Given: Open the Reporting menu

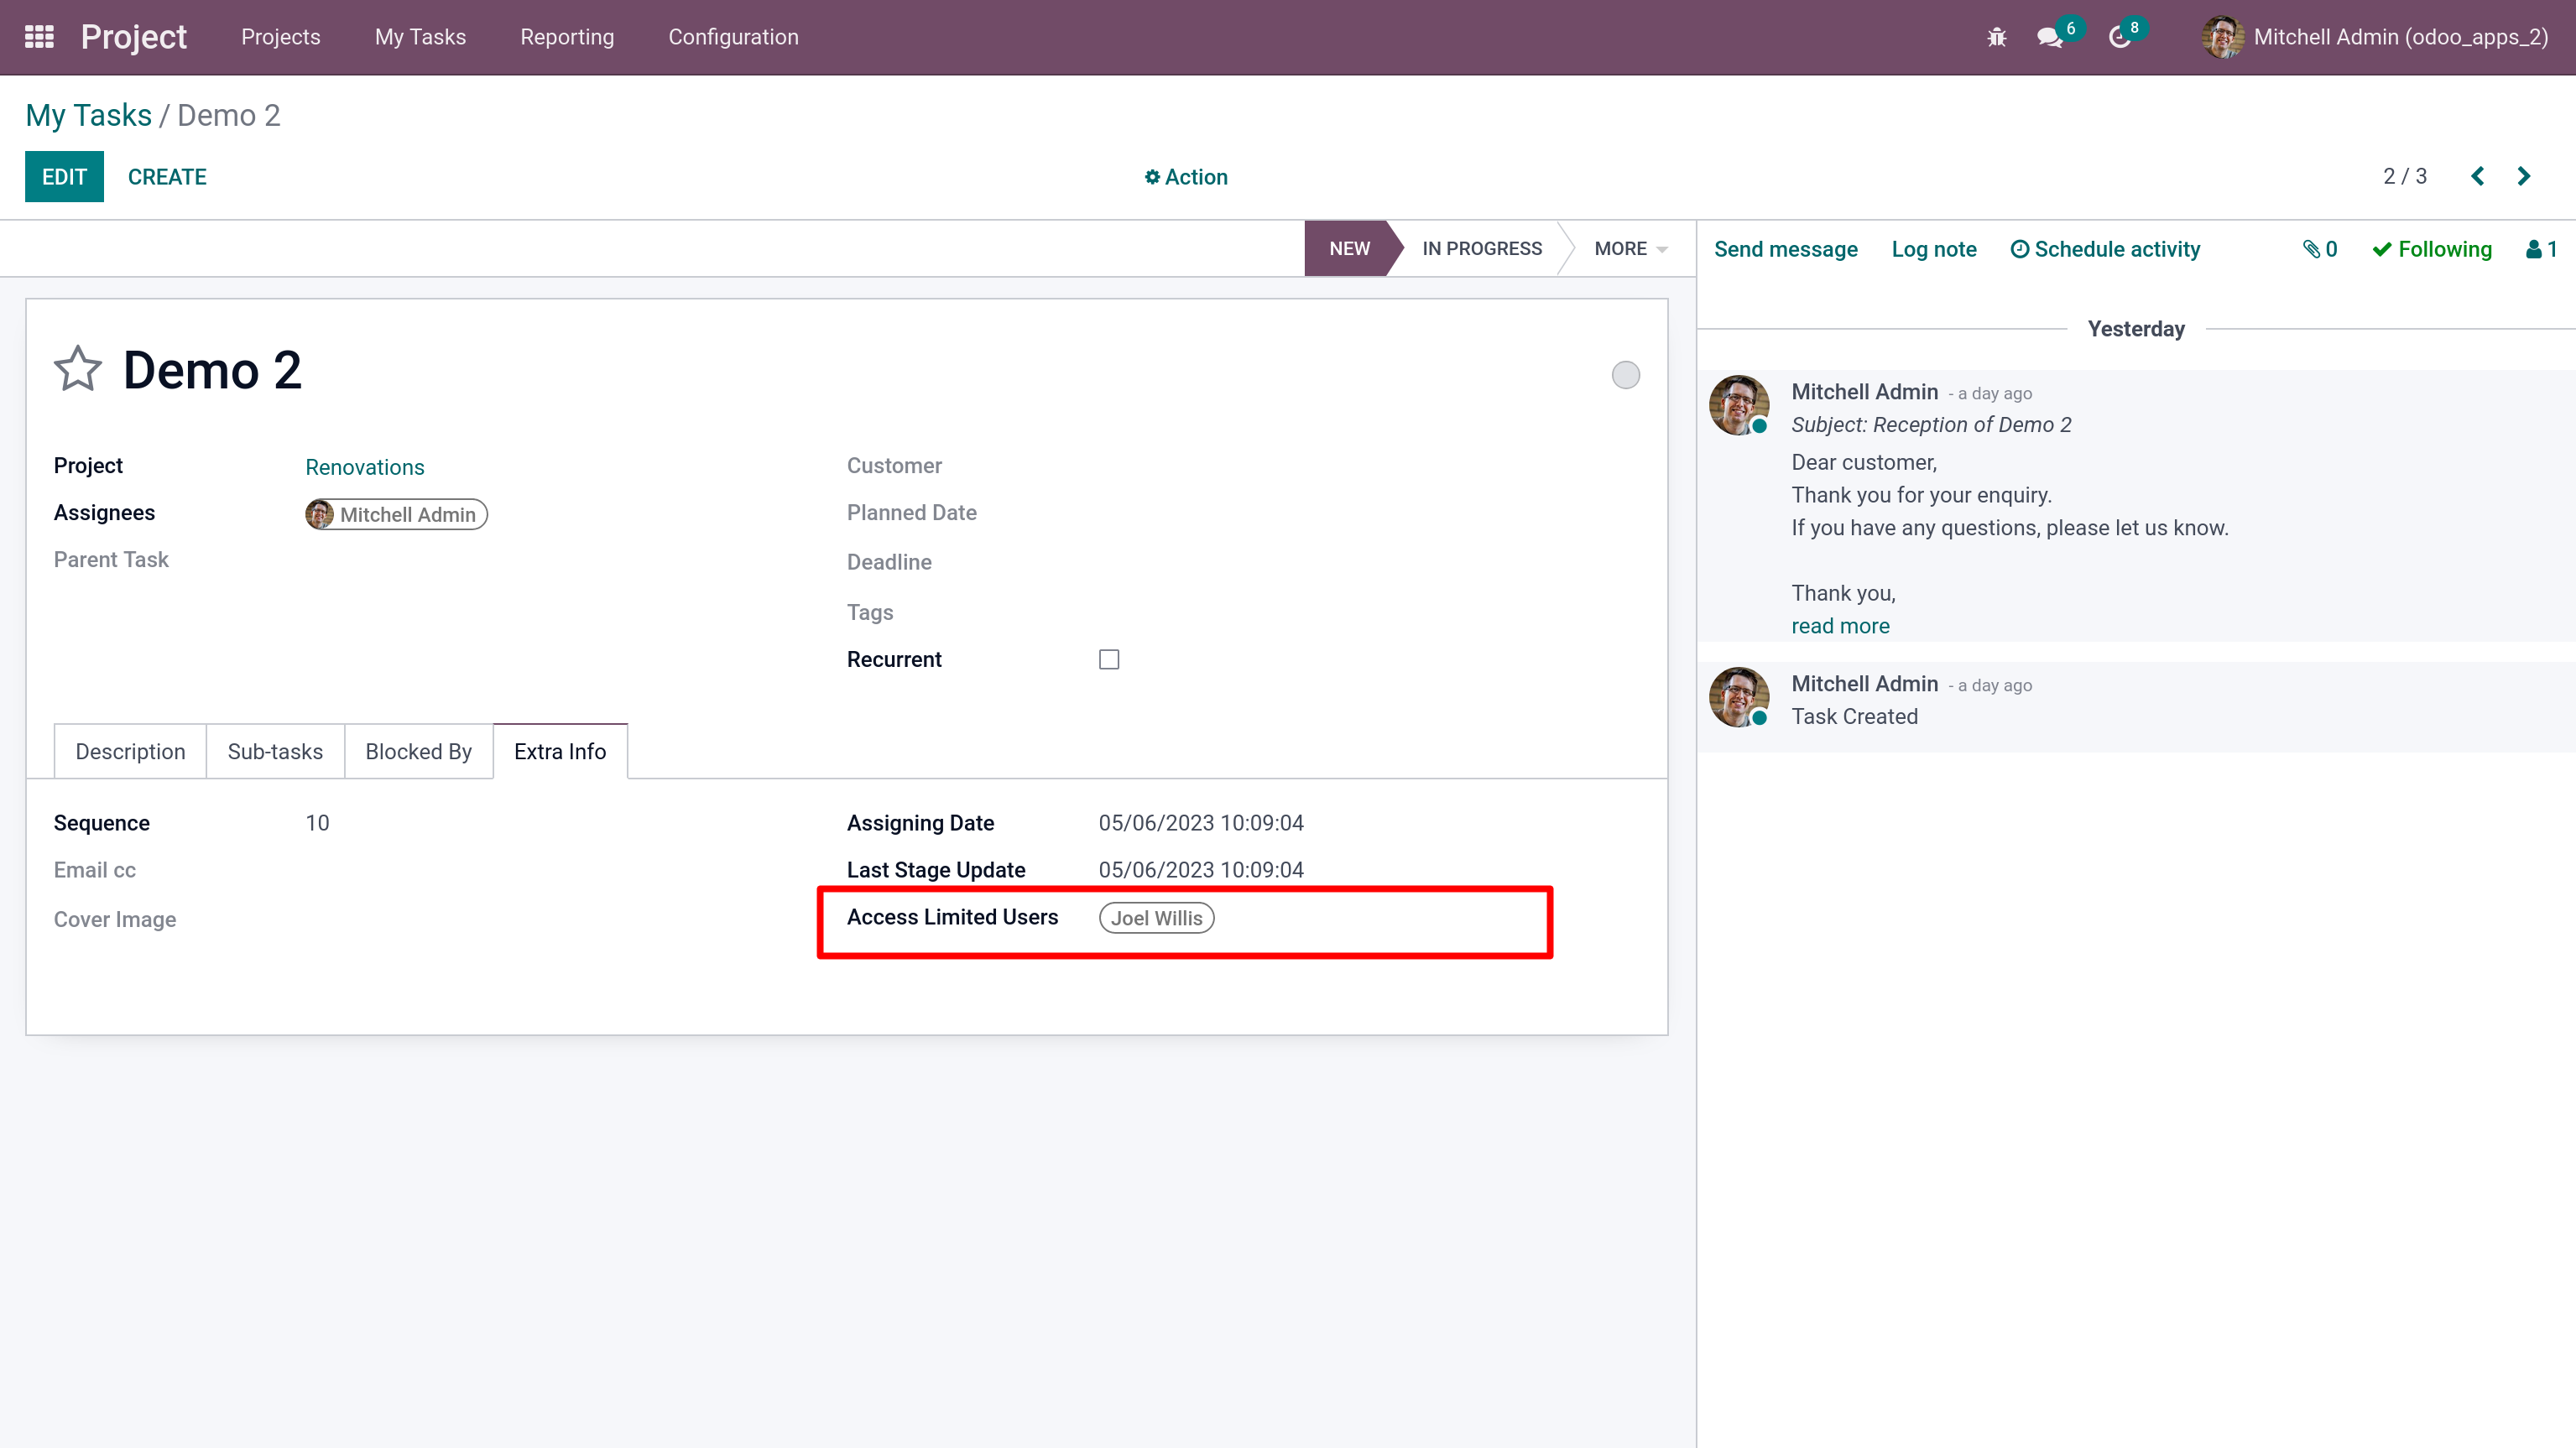Looking at the screenshot, I should (567, 37).
